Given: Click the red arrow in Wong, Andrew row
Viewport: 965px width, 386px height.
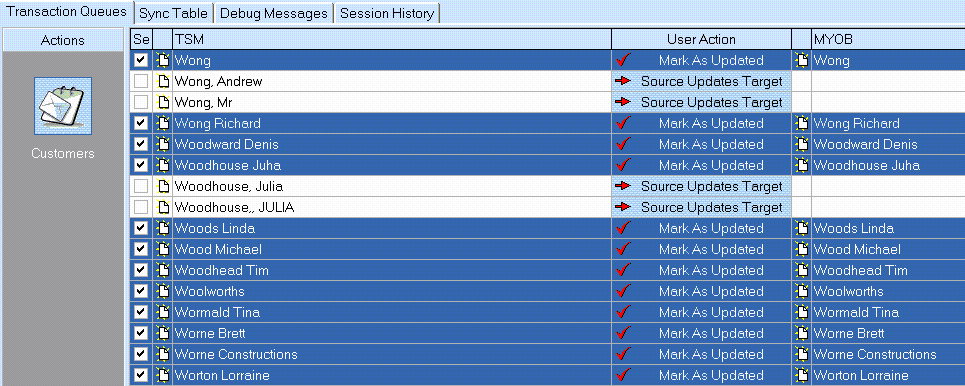Looking at the screenshot, I should [623, 81].
